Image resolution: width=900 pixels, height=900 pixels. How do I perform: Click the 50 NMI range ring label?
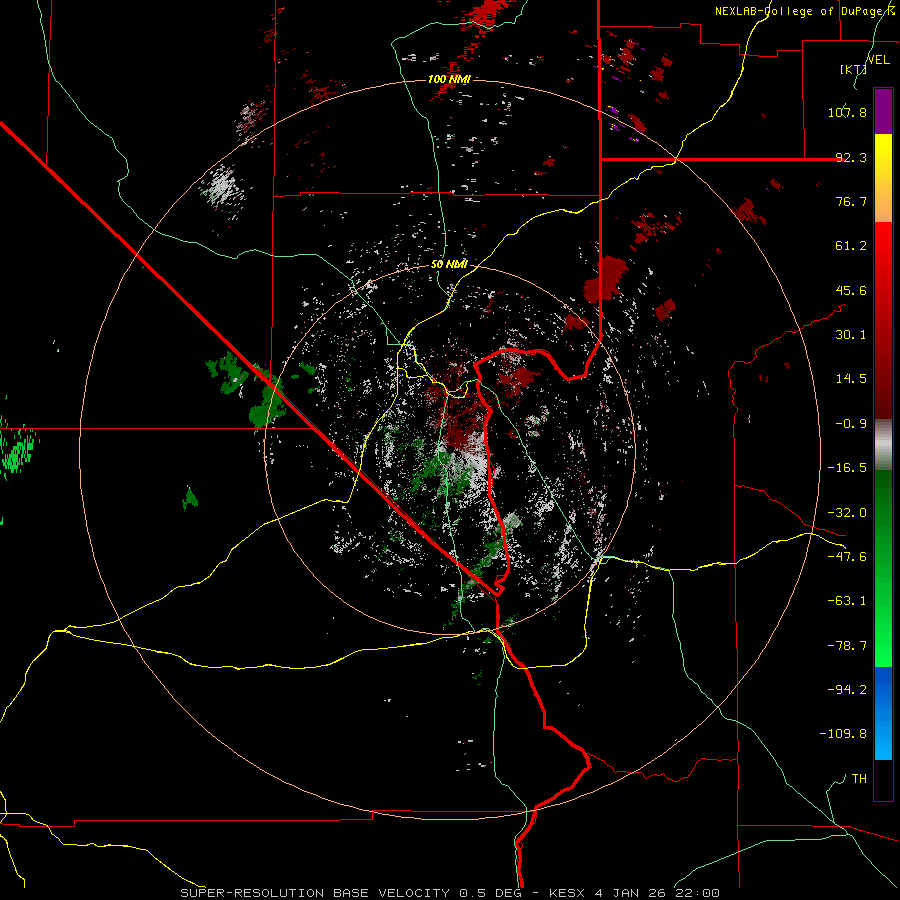[x=449, y=265]
